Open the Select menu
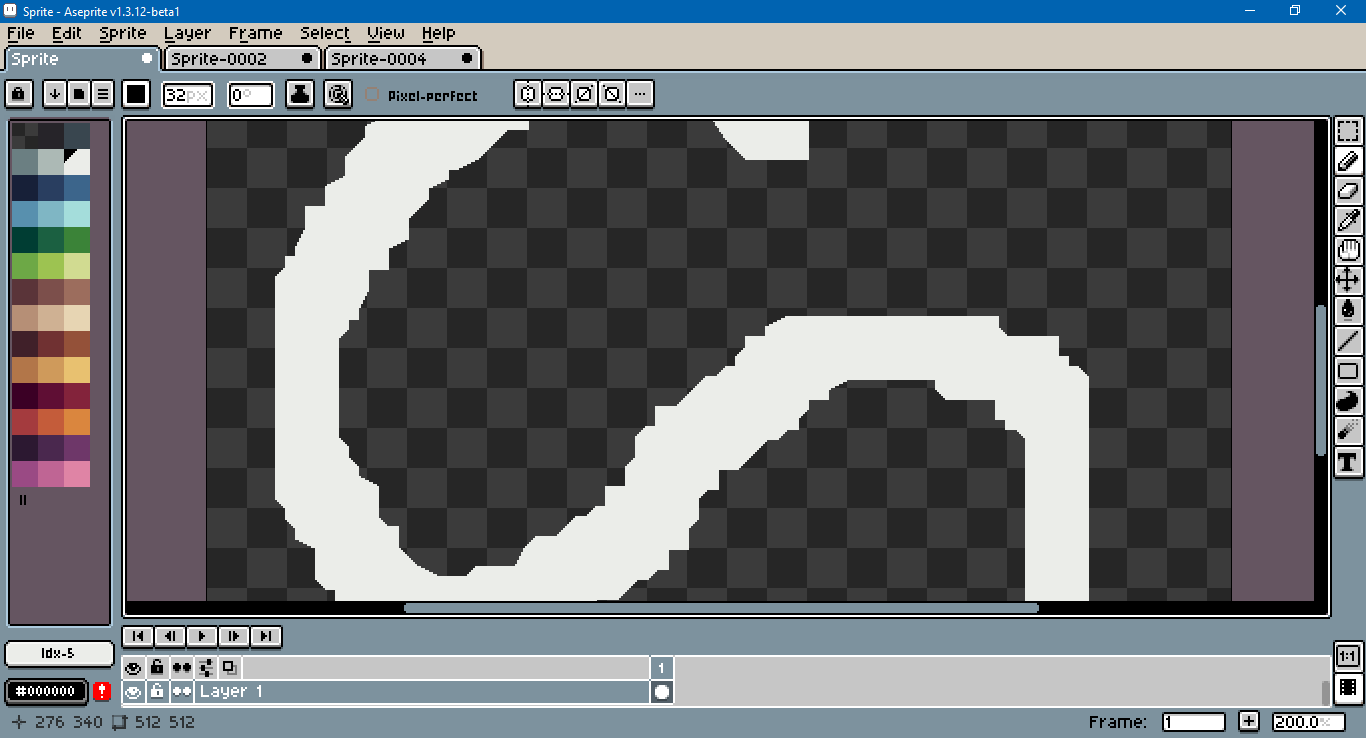This screenshot has height=738, width=1366. click(325, 33)
